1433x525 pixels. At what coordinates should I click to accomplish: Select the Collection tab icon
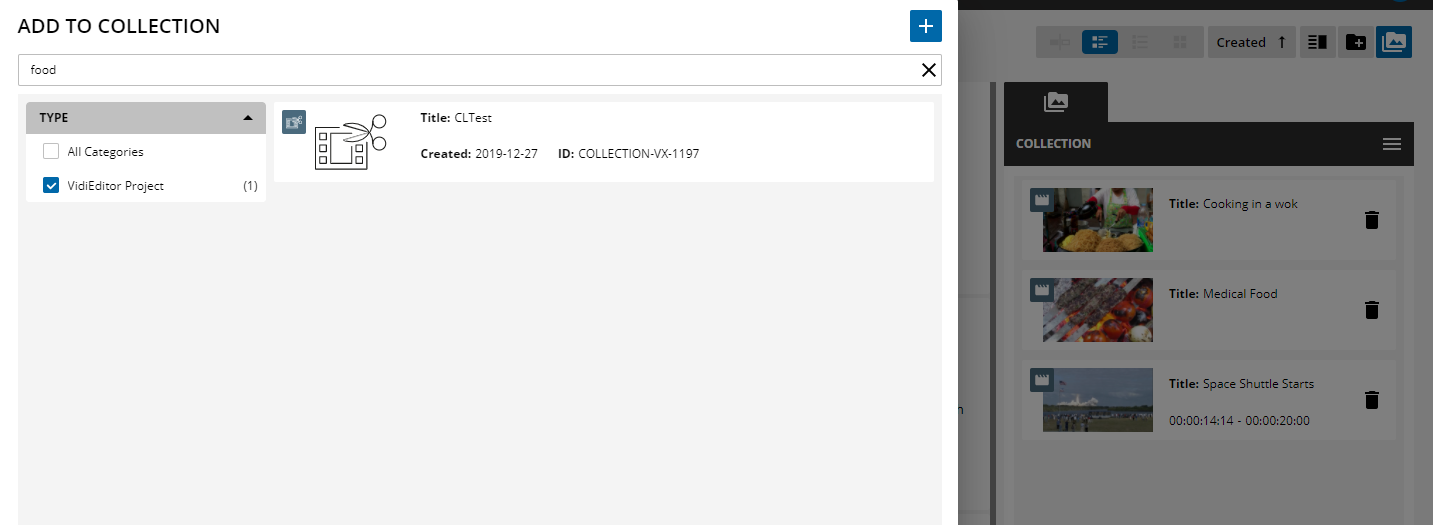(1055, 102)
